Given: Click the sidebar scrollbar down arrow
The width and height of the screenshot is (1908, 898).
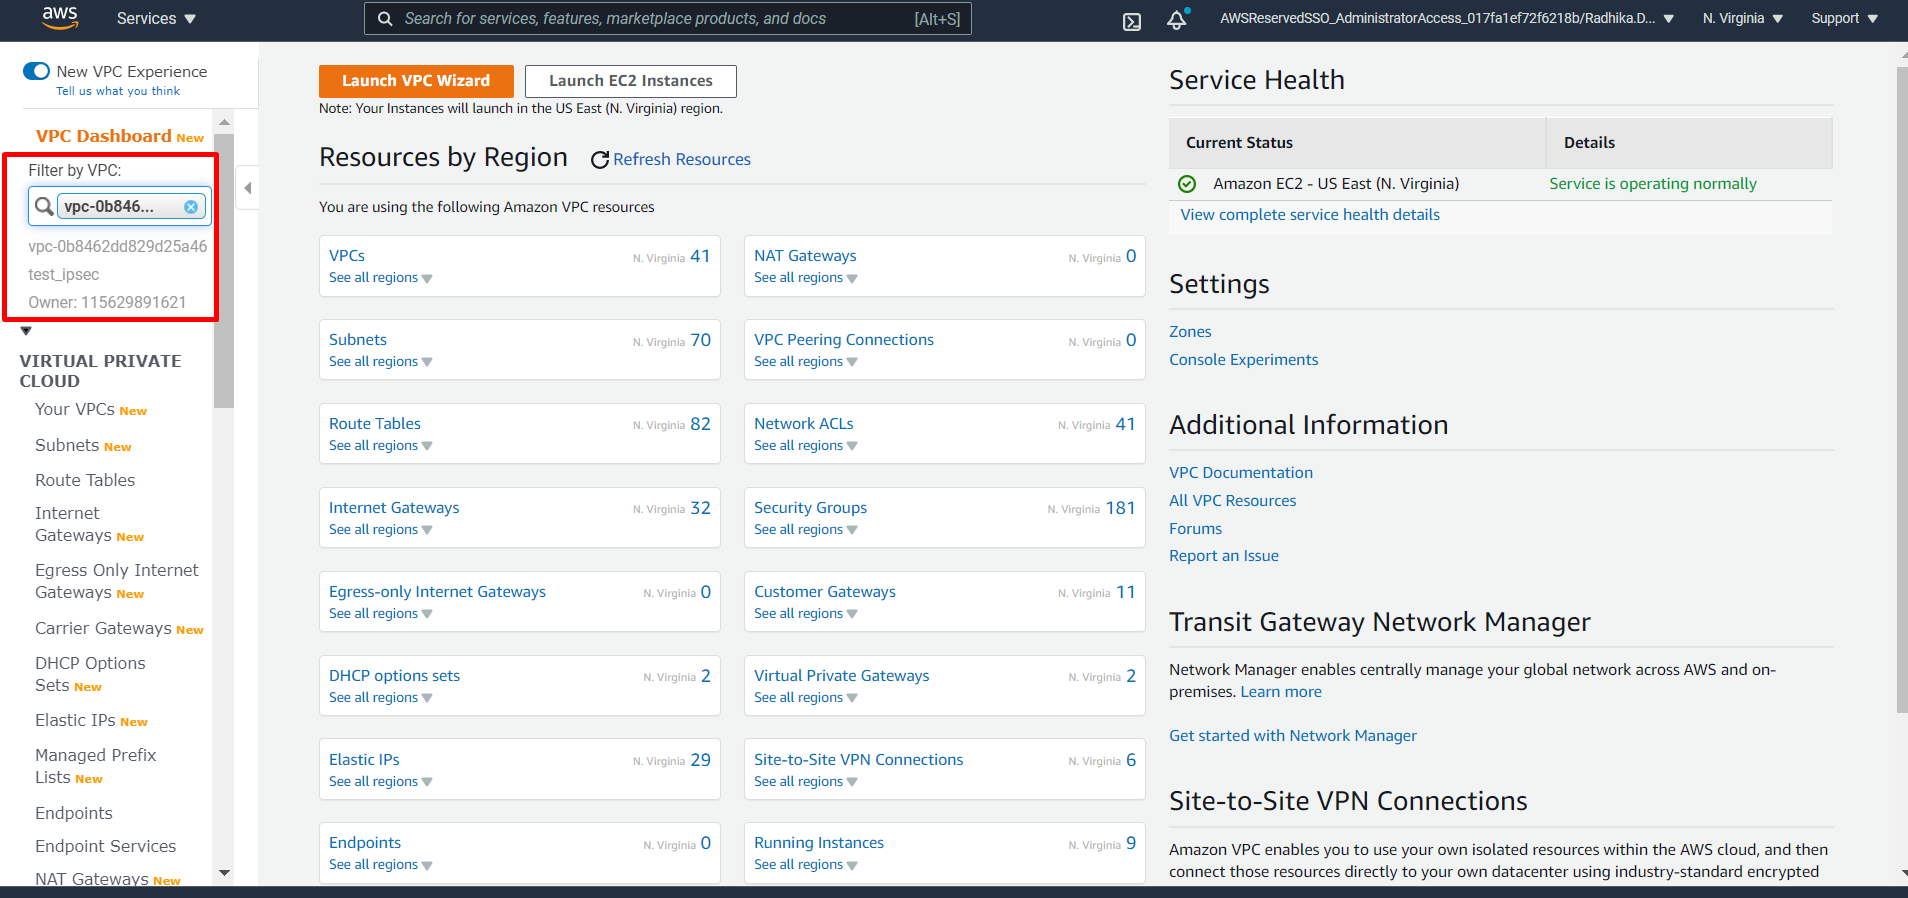Looking at the screenshot, I should coord(224,873).
